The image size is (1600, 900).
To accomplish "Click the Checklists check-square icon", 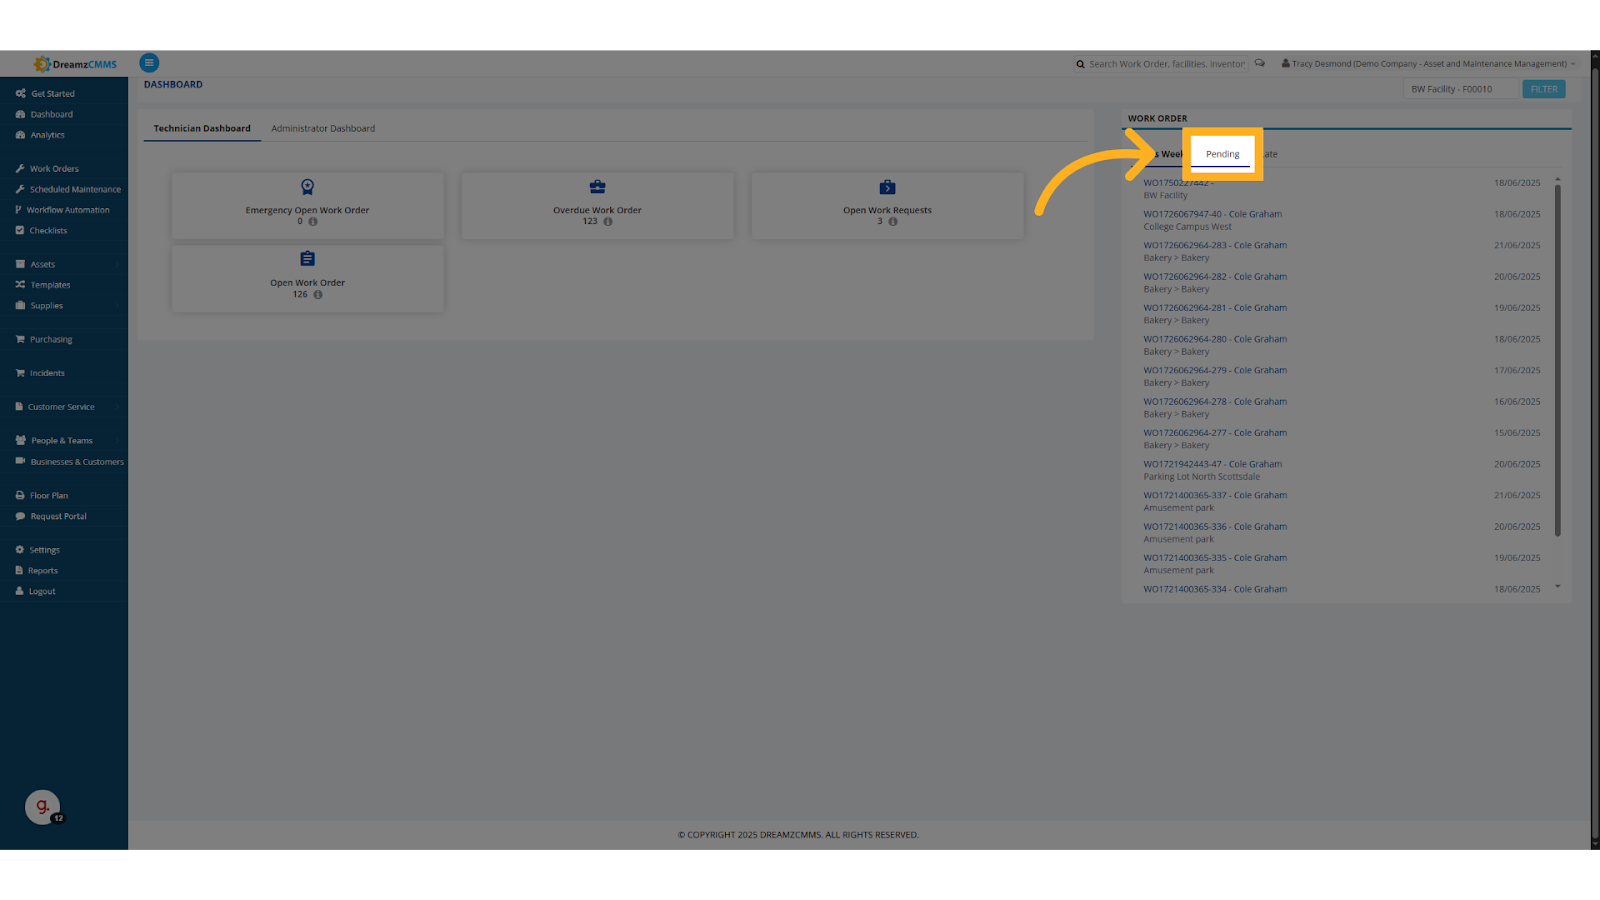I will point(20,230).
